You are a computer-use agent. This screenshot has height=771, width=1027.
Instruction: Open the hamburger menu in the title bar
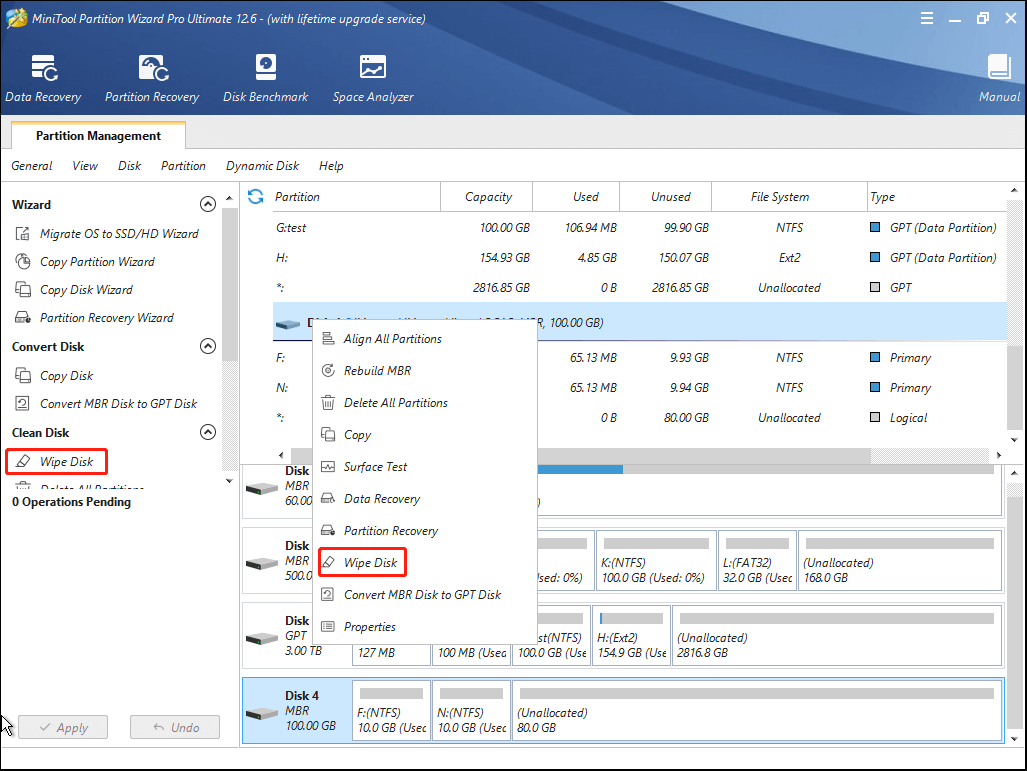926,18
